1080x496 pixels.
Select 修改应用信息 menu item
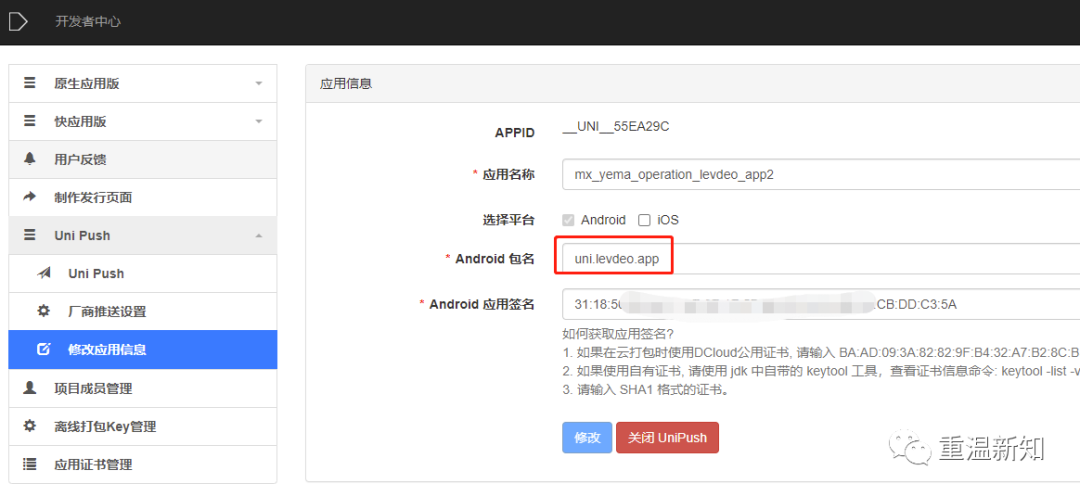pos(143,349)
